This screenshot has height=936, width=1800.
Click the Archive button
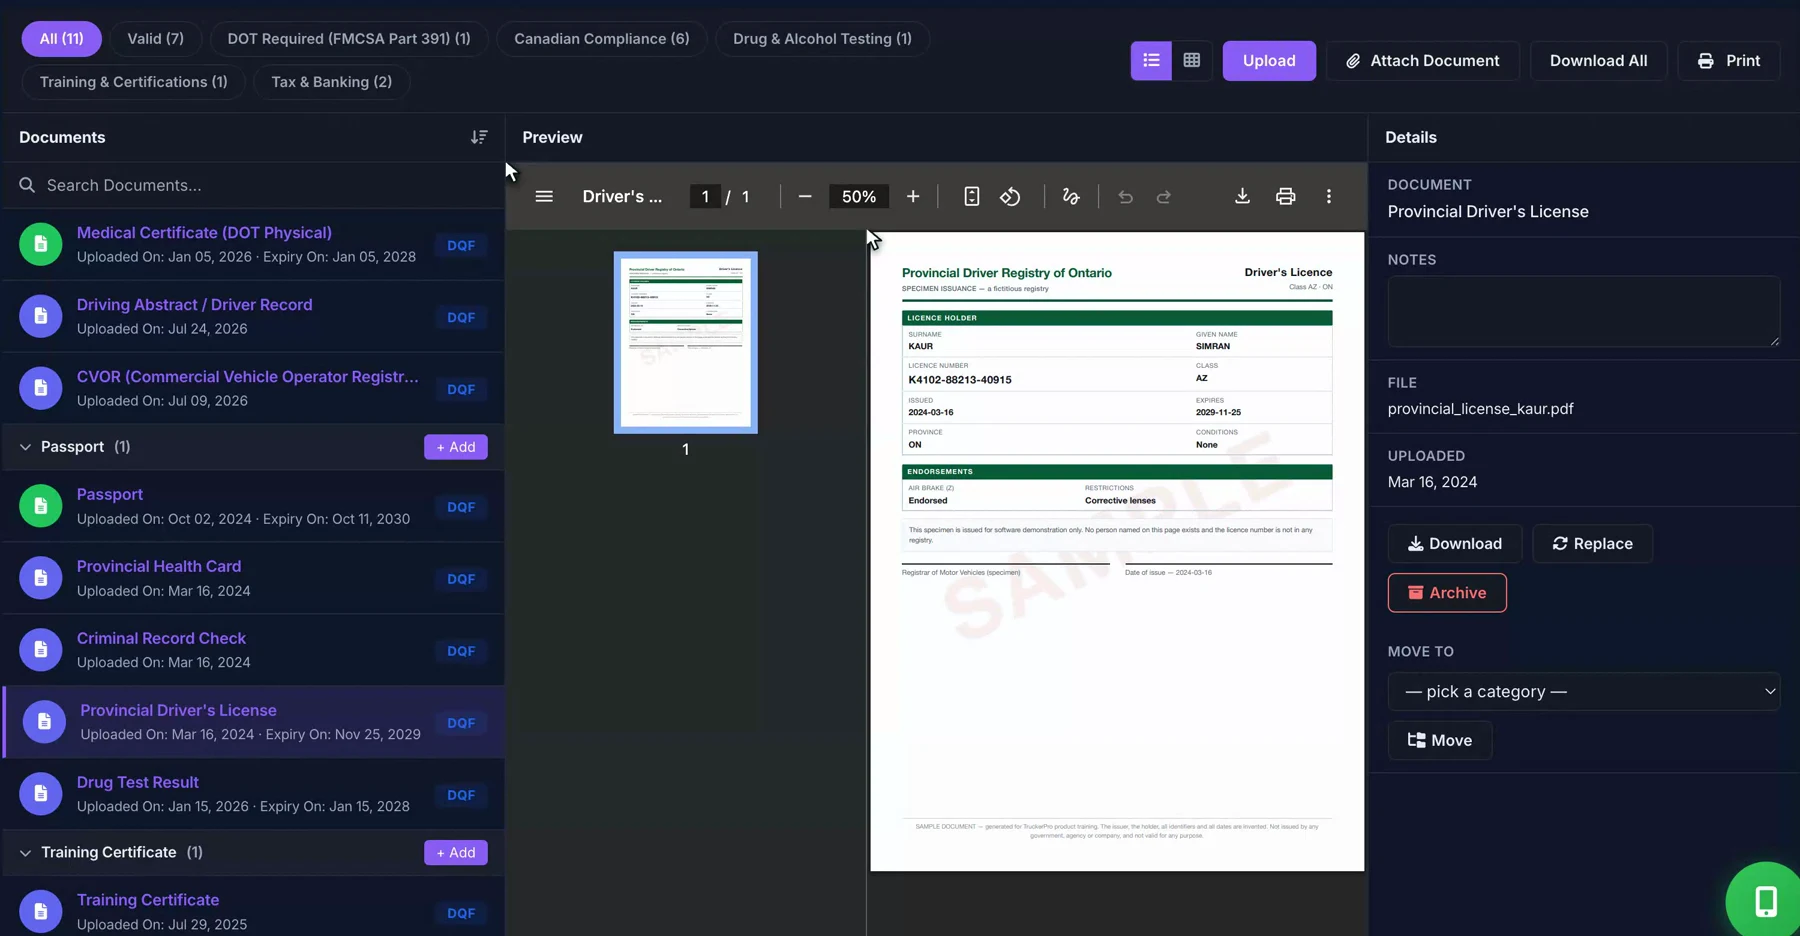pyautogui.click(x=1447, y=593)
